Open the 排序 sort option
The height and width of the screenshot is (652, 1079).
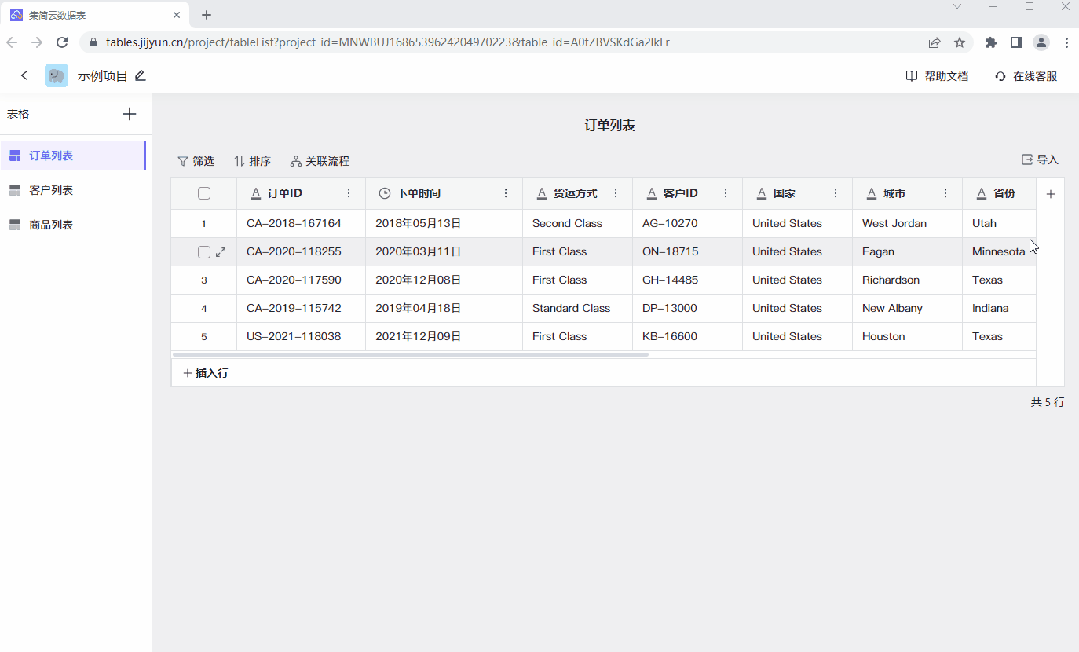tap(252, 161)
